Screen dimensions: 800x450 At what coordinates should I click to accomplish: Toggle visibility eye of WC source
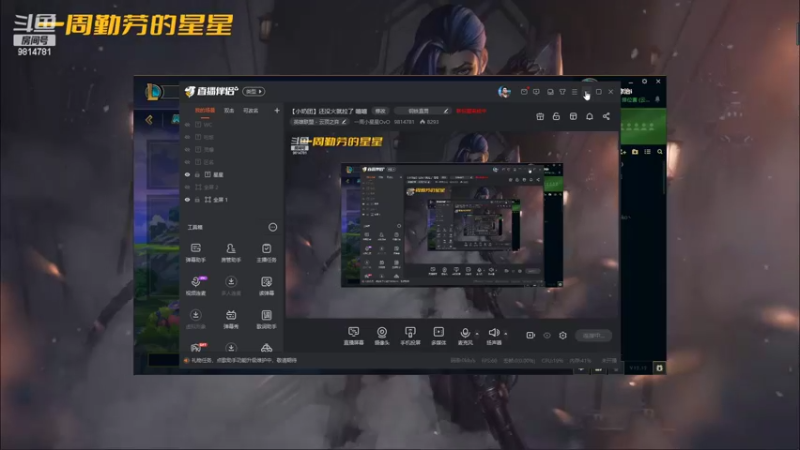click(x=187, y=124)
